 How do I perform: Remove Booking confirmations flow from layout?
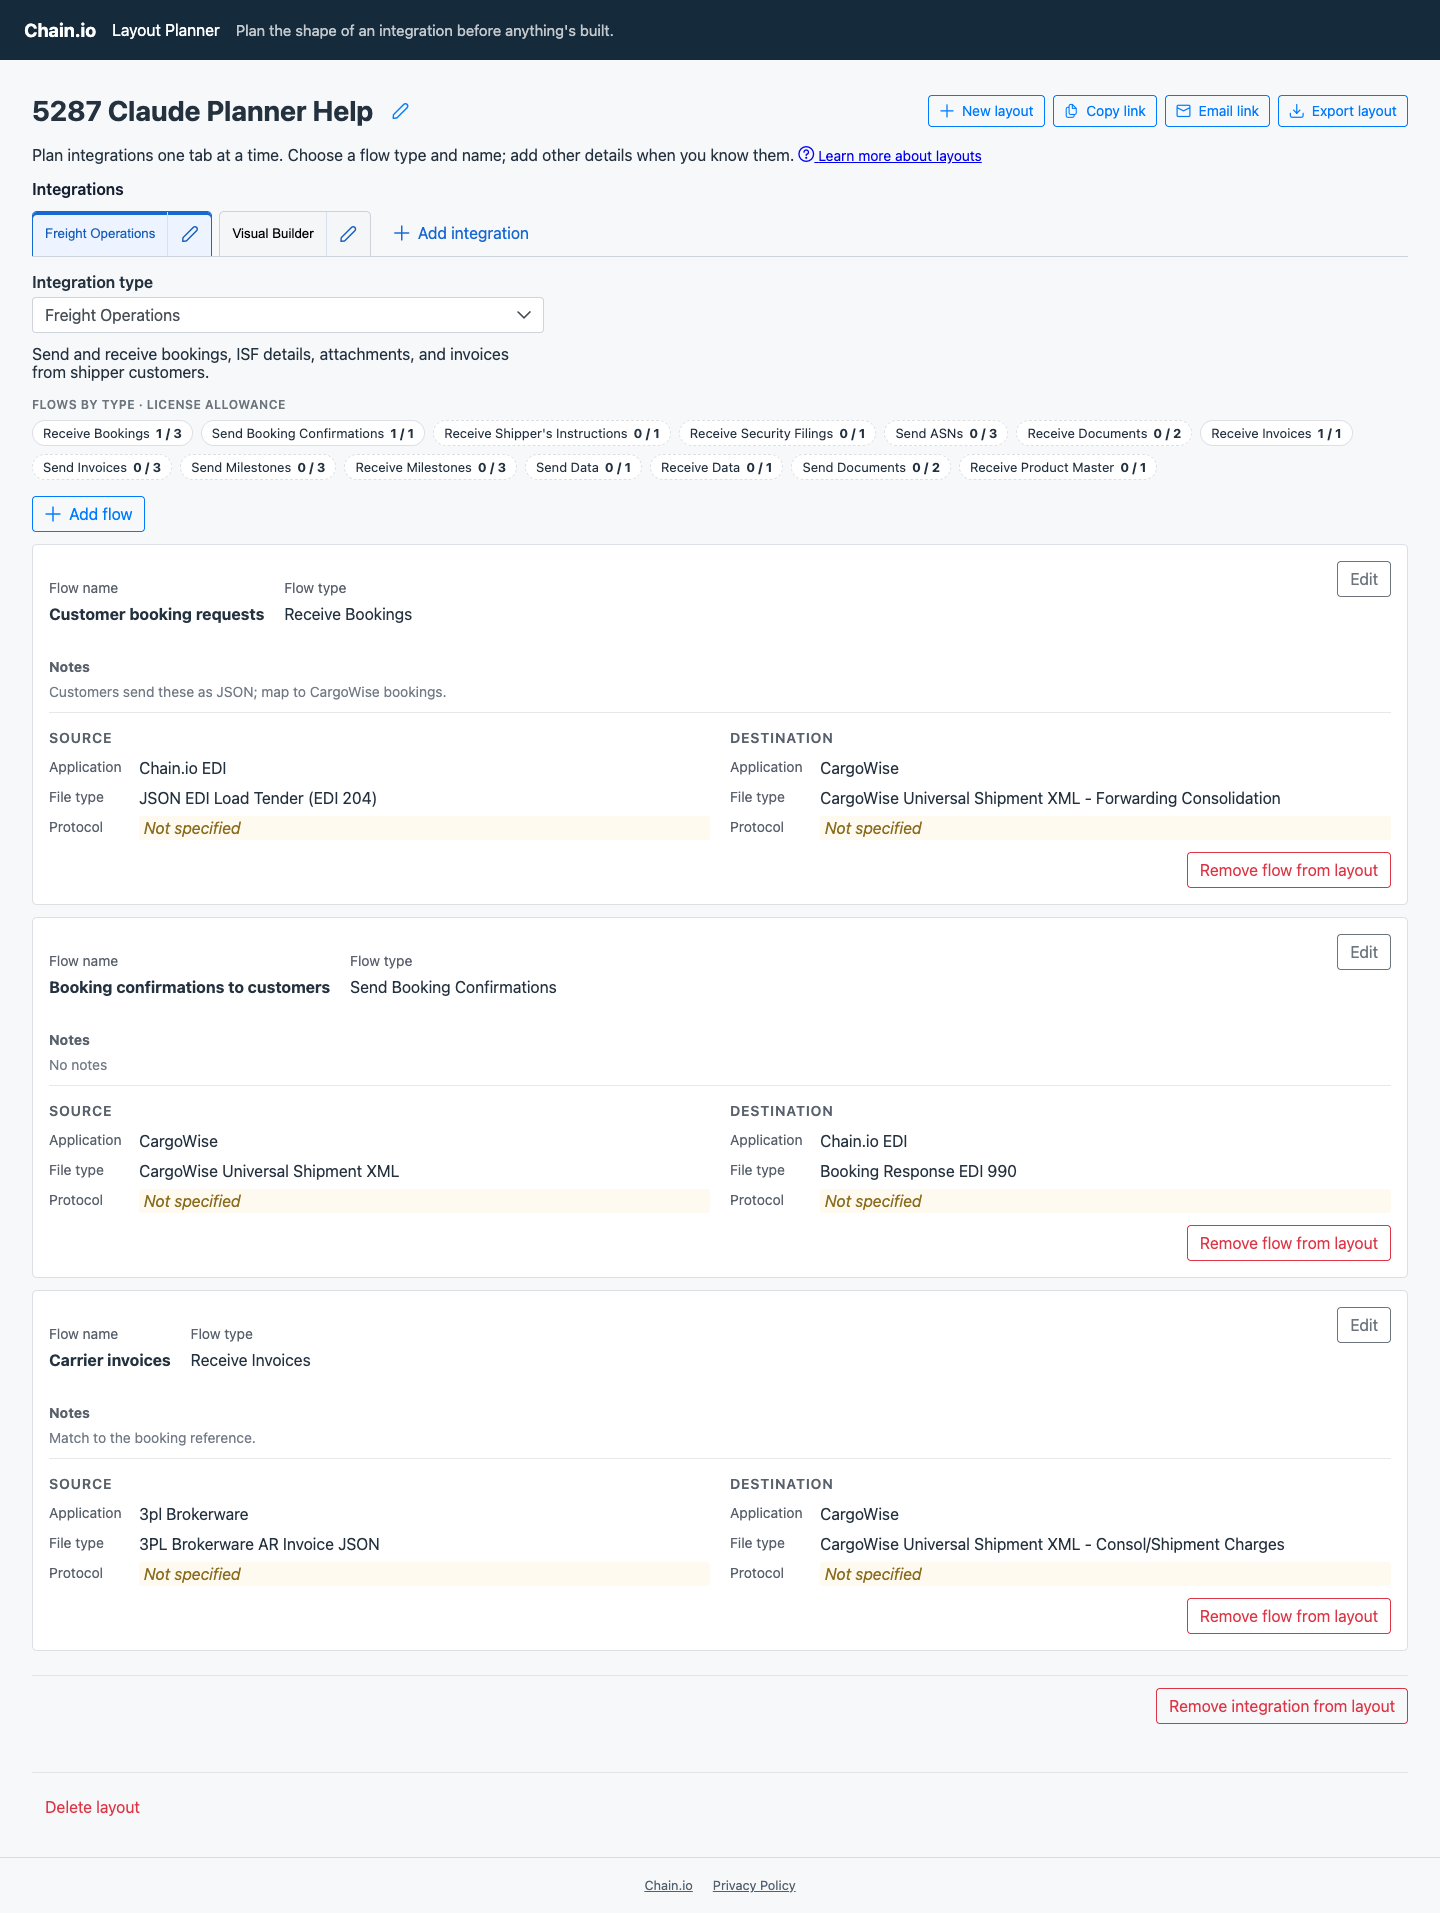point(1289,1243)
